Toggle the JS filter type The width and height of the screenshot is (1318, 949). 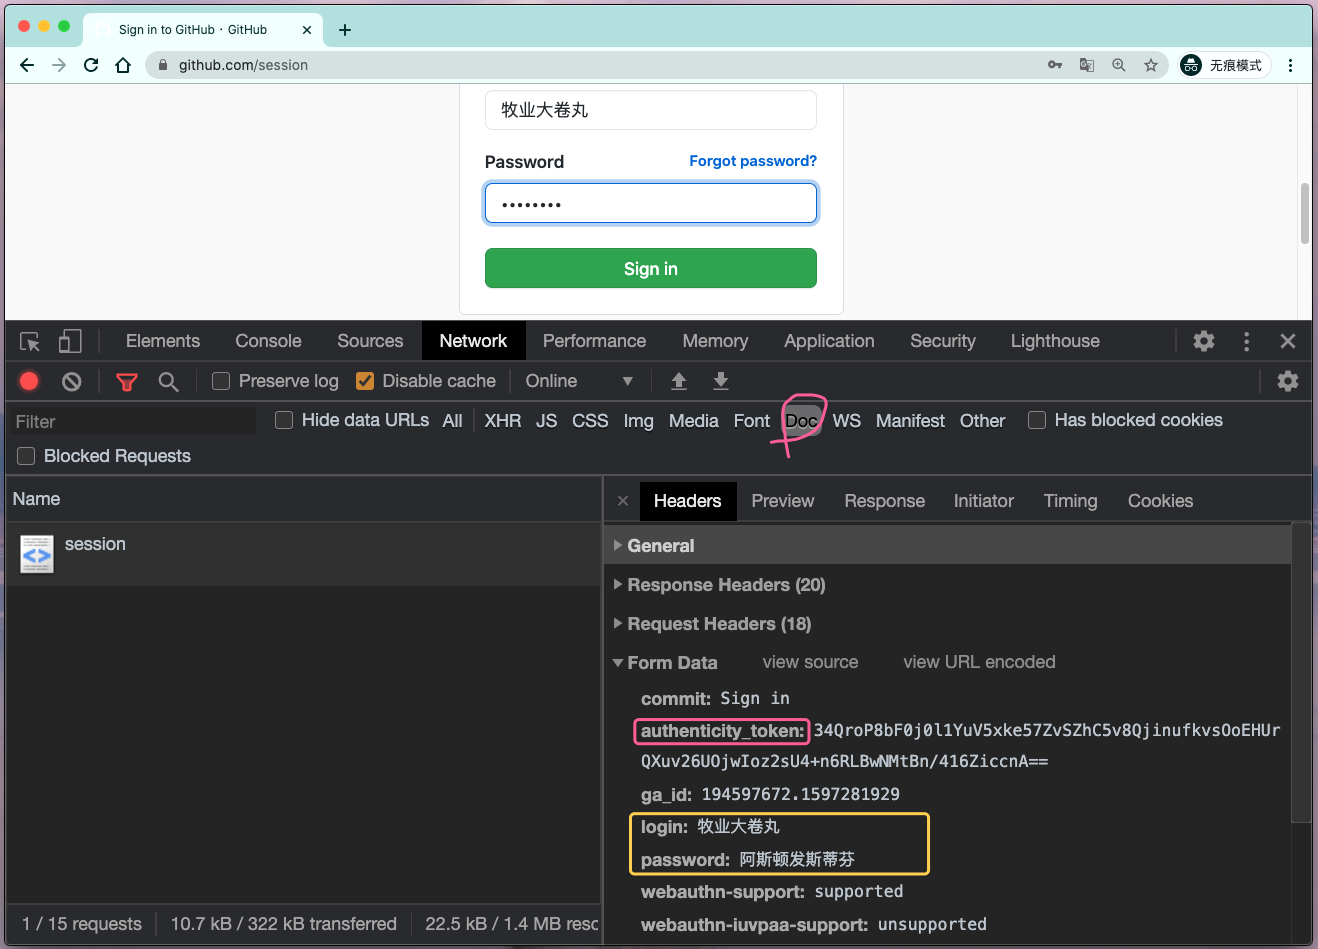click(546, 421)
